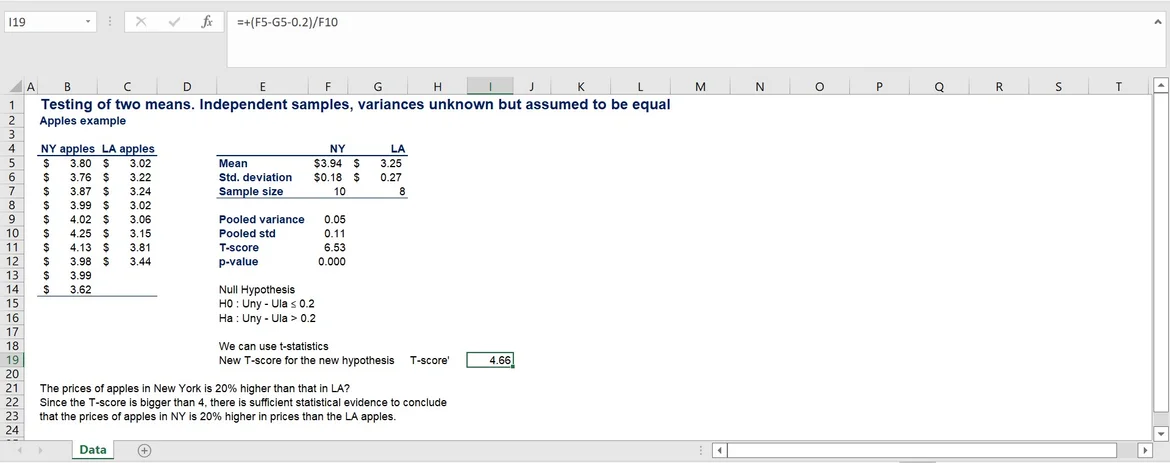Switch to the Data sheet tab
Image resolution: width=1170 pixels, height=463 pixels.
click(93, 450)
